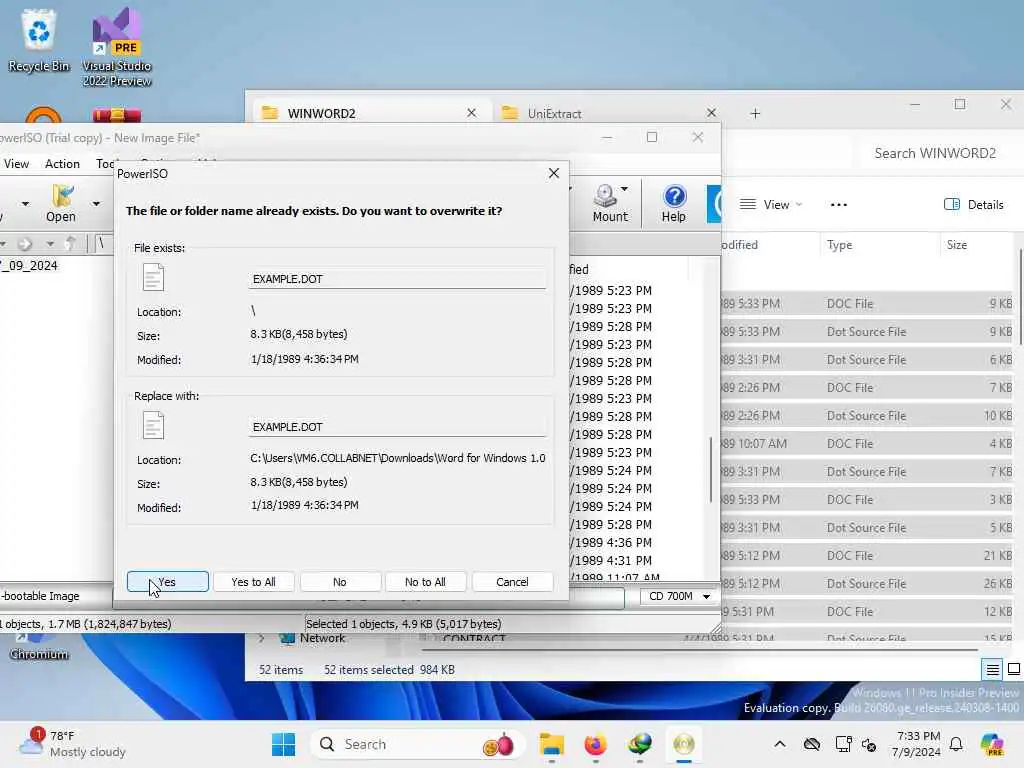
Task: Click the existing file EXAMPLE.DOT name field
Action: [396, 279]
